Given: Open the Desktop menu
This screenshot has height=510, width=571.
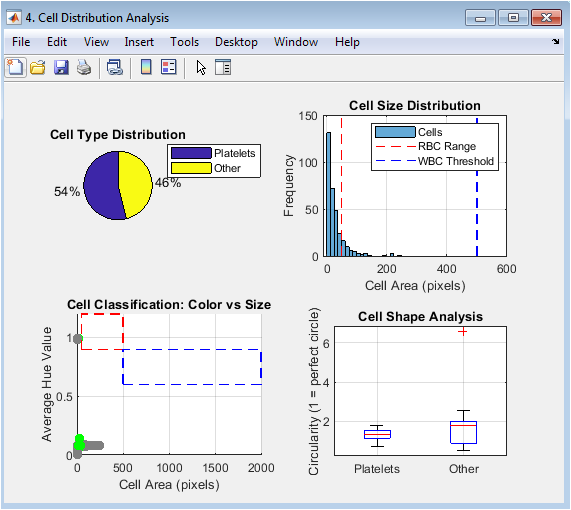Looking at the screenshot, I should pyautogui.click(x=236, y=42).
